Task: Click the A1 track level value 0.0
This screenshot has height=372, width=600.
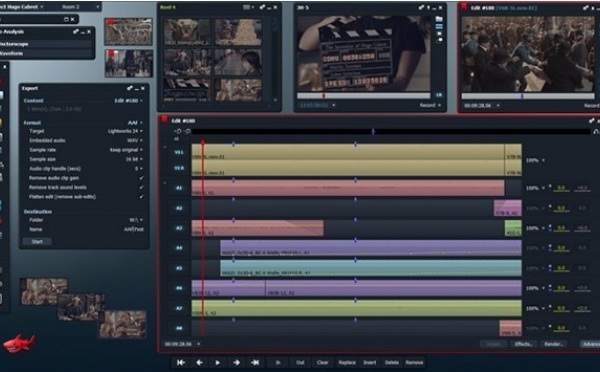Action: click(561, 188)
